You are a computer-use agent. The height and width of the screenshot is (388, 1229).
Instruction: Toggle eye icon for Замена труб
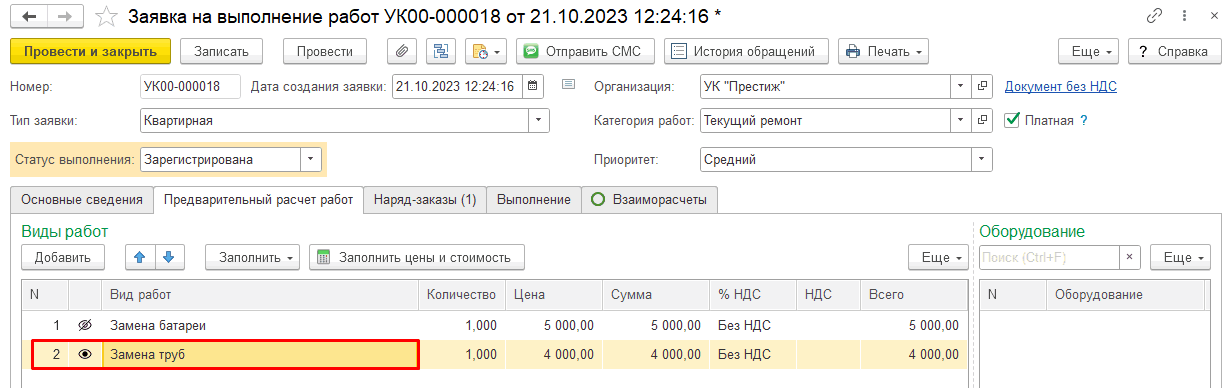point(85,354)
